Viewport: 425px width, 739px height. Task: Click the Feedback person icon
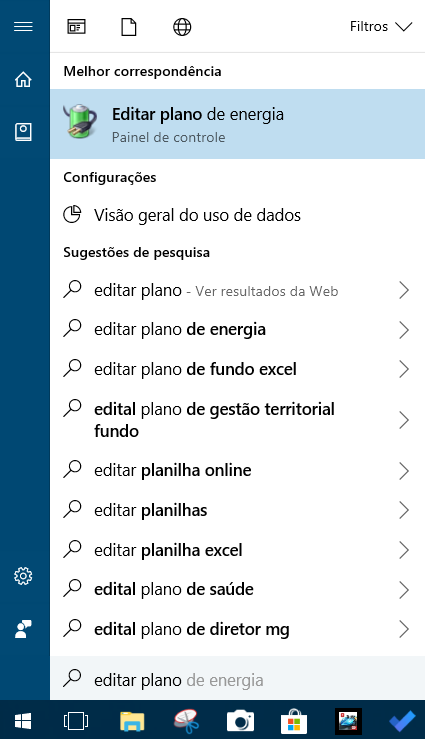[23, 629]
